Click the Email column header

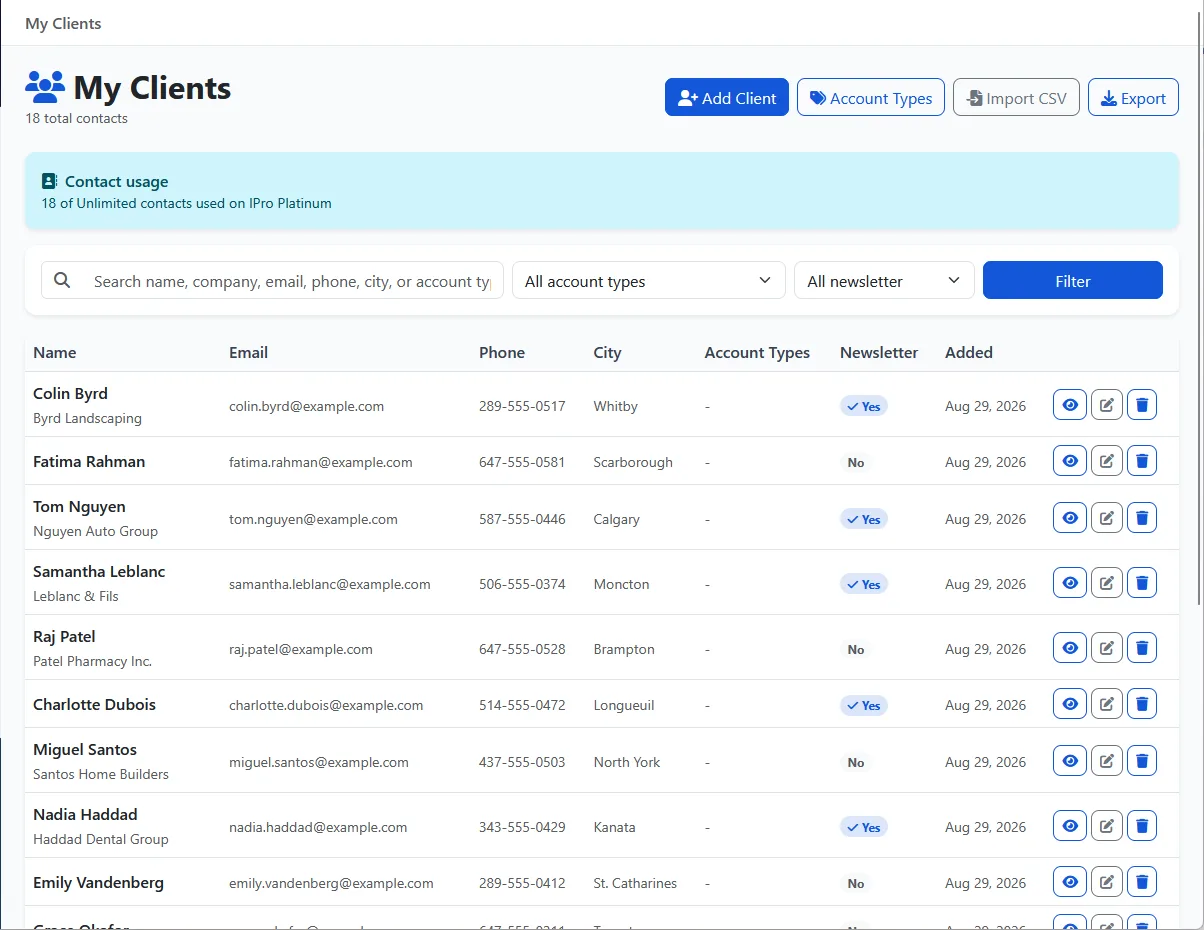[248, 352]
